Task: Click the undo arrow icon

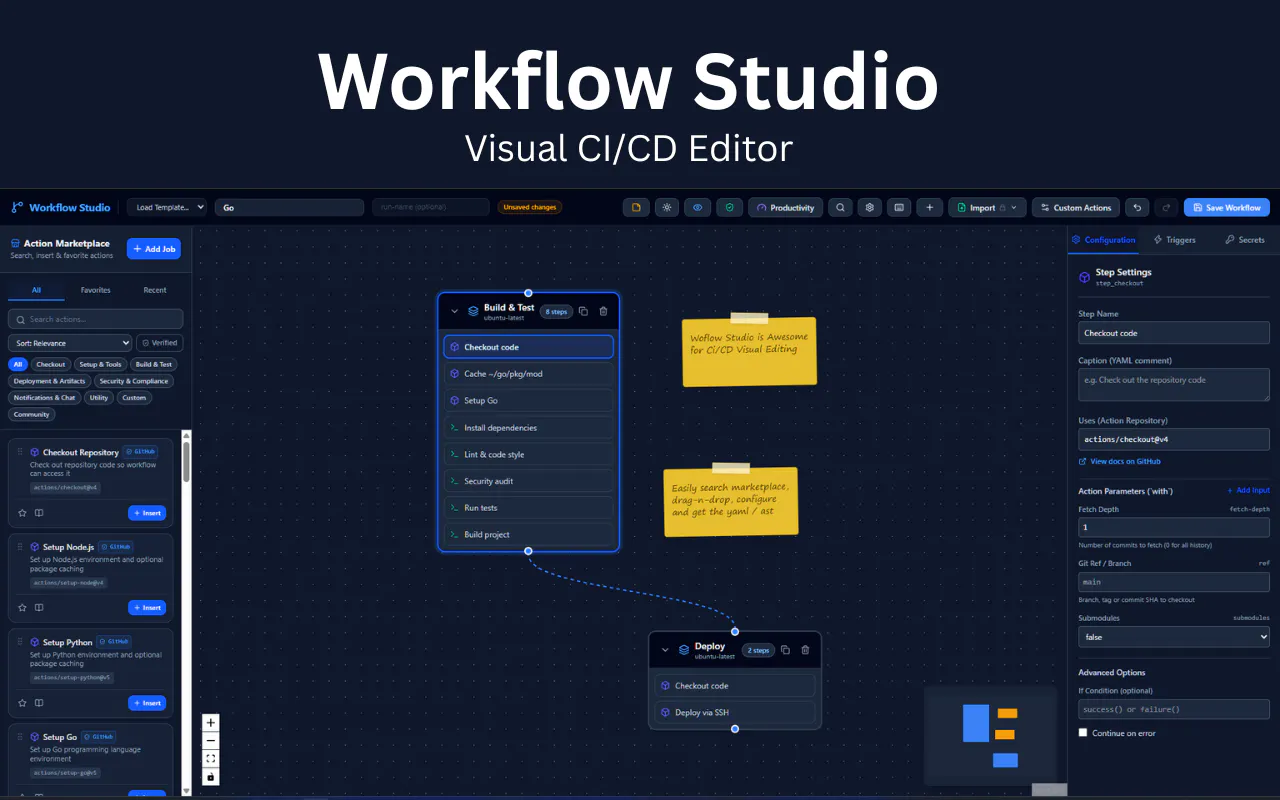Action: point(1136,207)
